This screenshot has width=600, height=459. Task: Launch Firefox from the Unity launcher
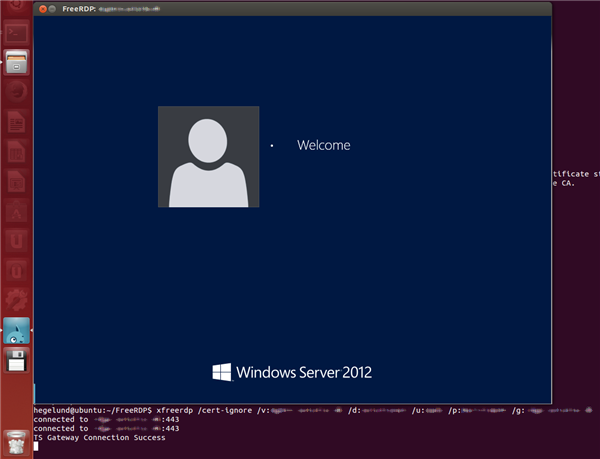[x=16, y=92]
